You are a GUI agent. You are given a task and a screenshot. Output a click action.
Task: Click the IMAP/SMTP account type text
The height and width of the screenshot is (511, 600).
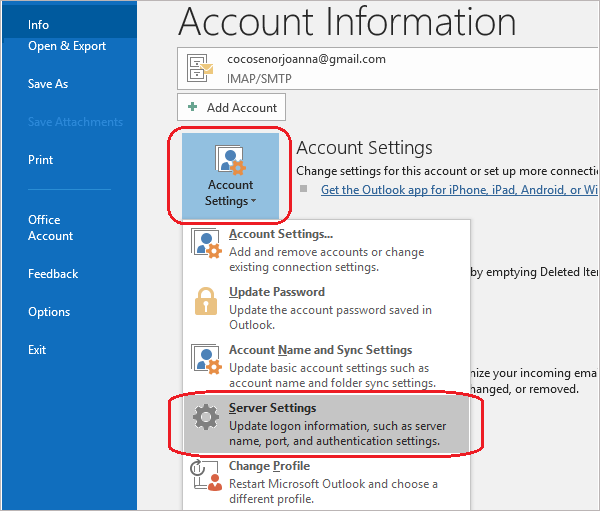pos(259,78)
